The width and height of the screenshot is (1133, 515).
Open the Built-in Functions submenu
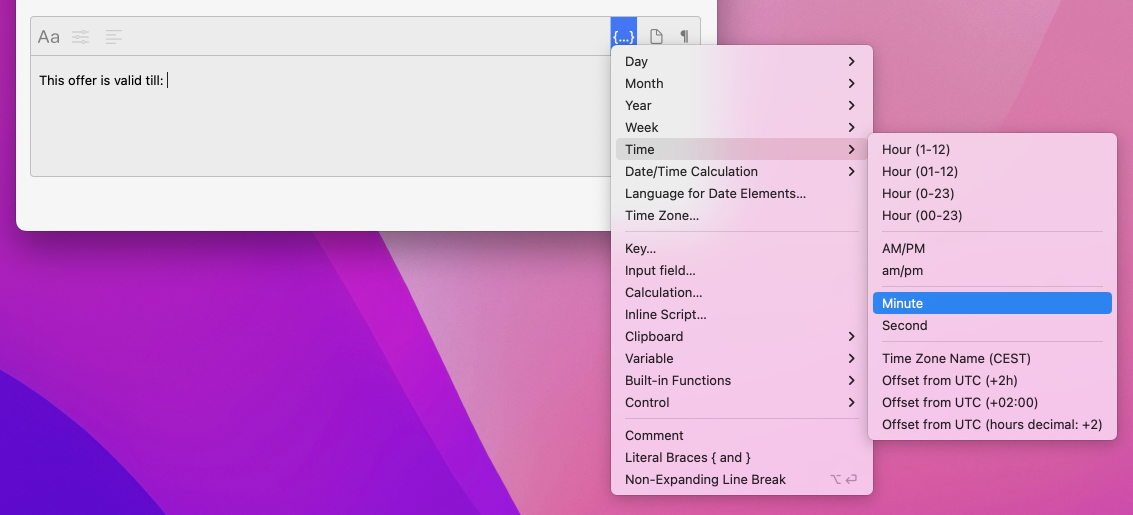[740, 381]
